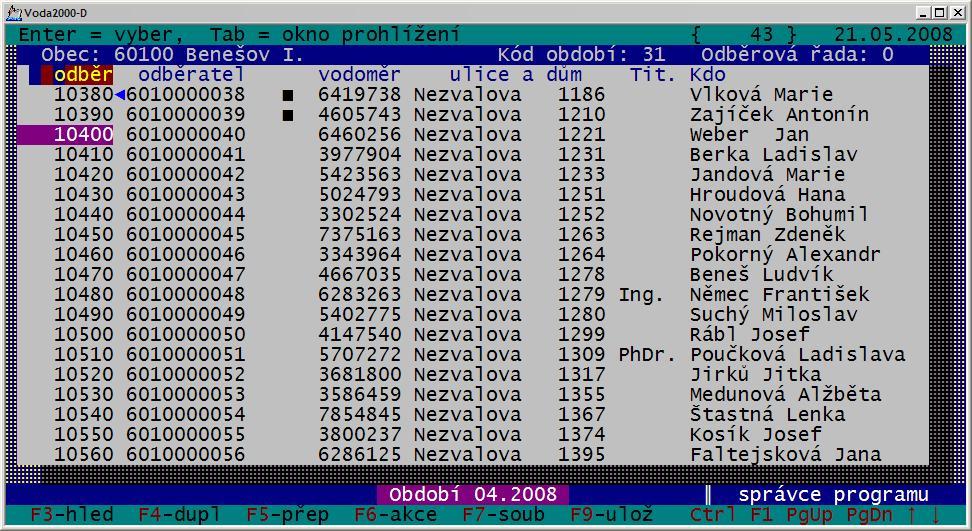The height and width of the screenshot is (531, 972).
Task: Toggle the black square marker in Vlková Marie row
Action: [x=288, y=96]
